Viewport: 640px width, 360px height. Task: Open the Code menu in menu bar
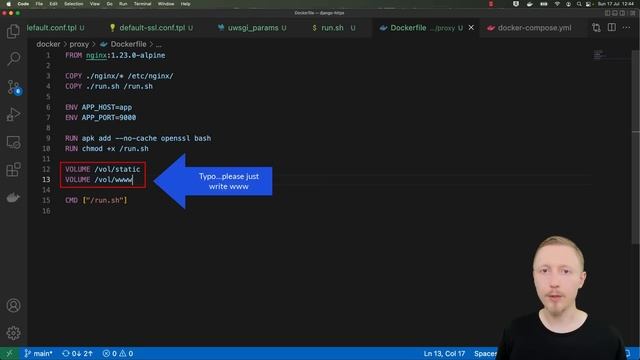pyautogui.click(x=23, y=4)
